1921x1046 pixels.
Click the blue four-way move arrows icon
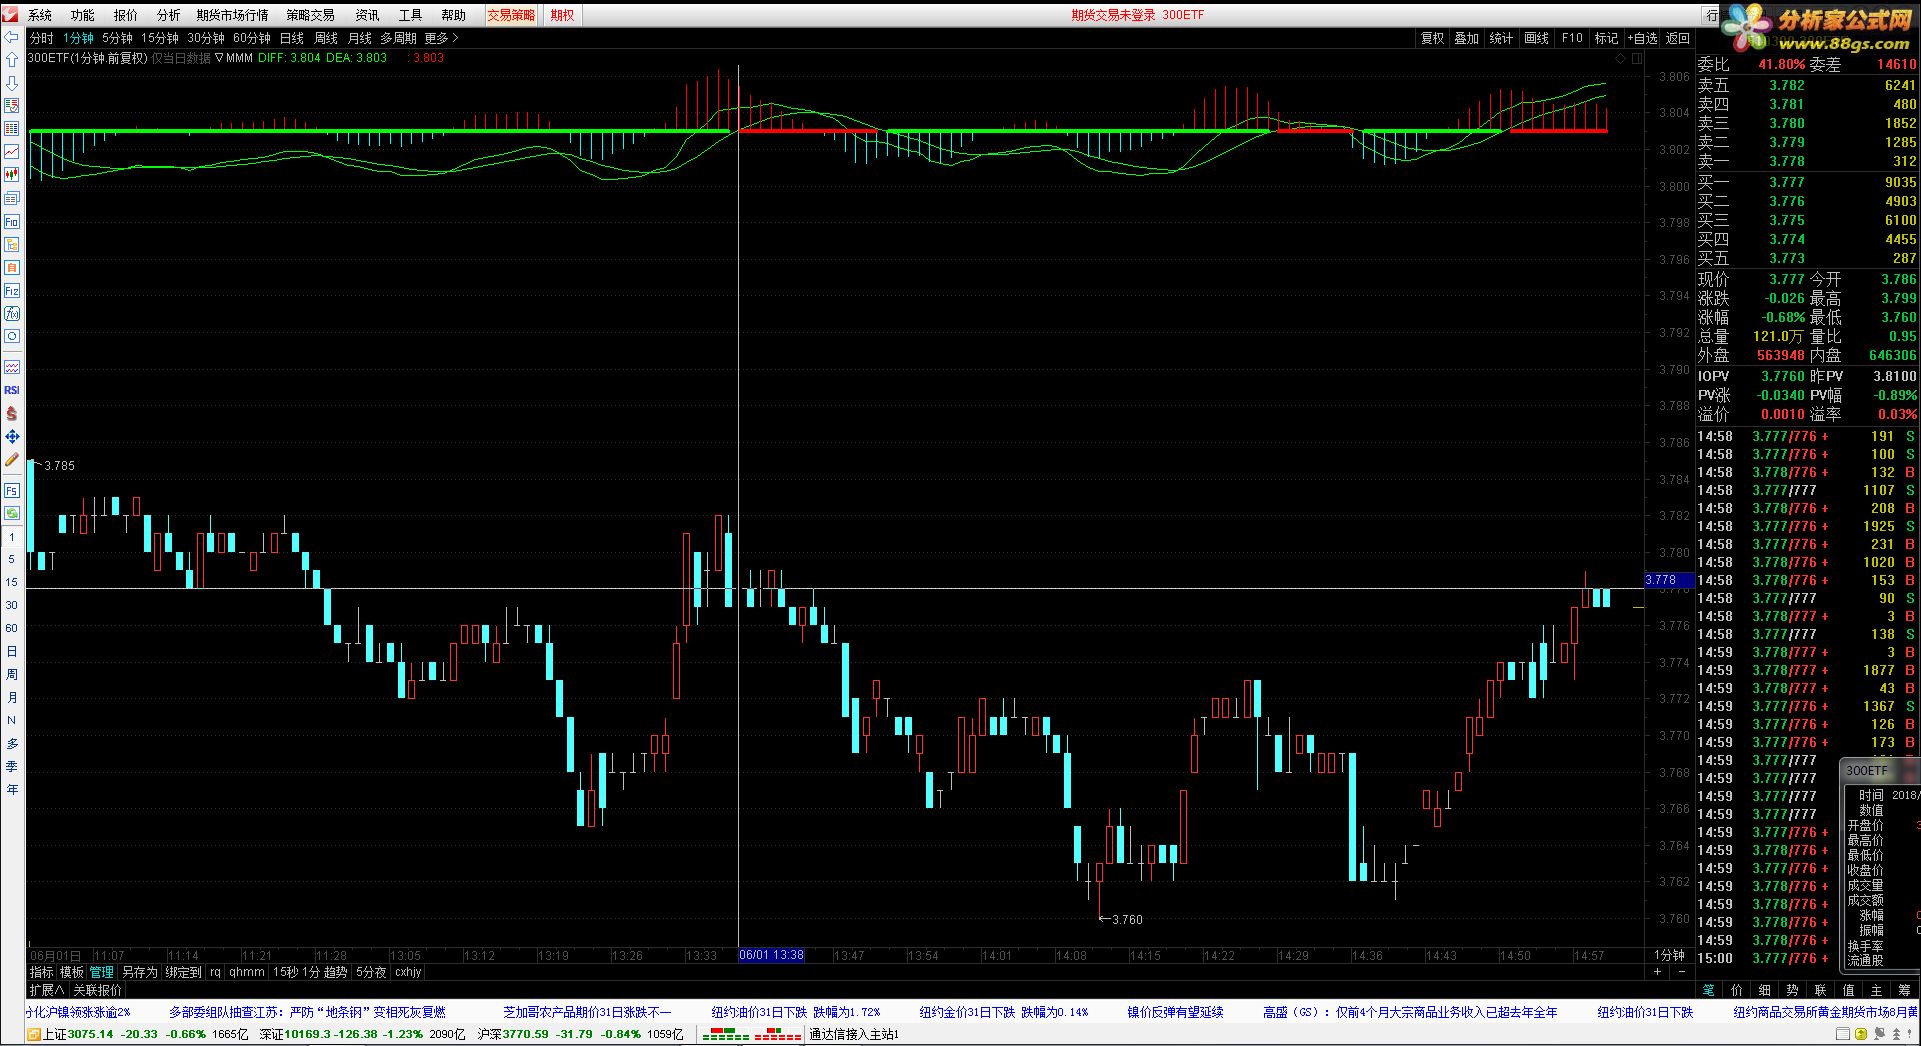tap(12, 437)
